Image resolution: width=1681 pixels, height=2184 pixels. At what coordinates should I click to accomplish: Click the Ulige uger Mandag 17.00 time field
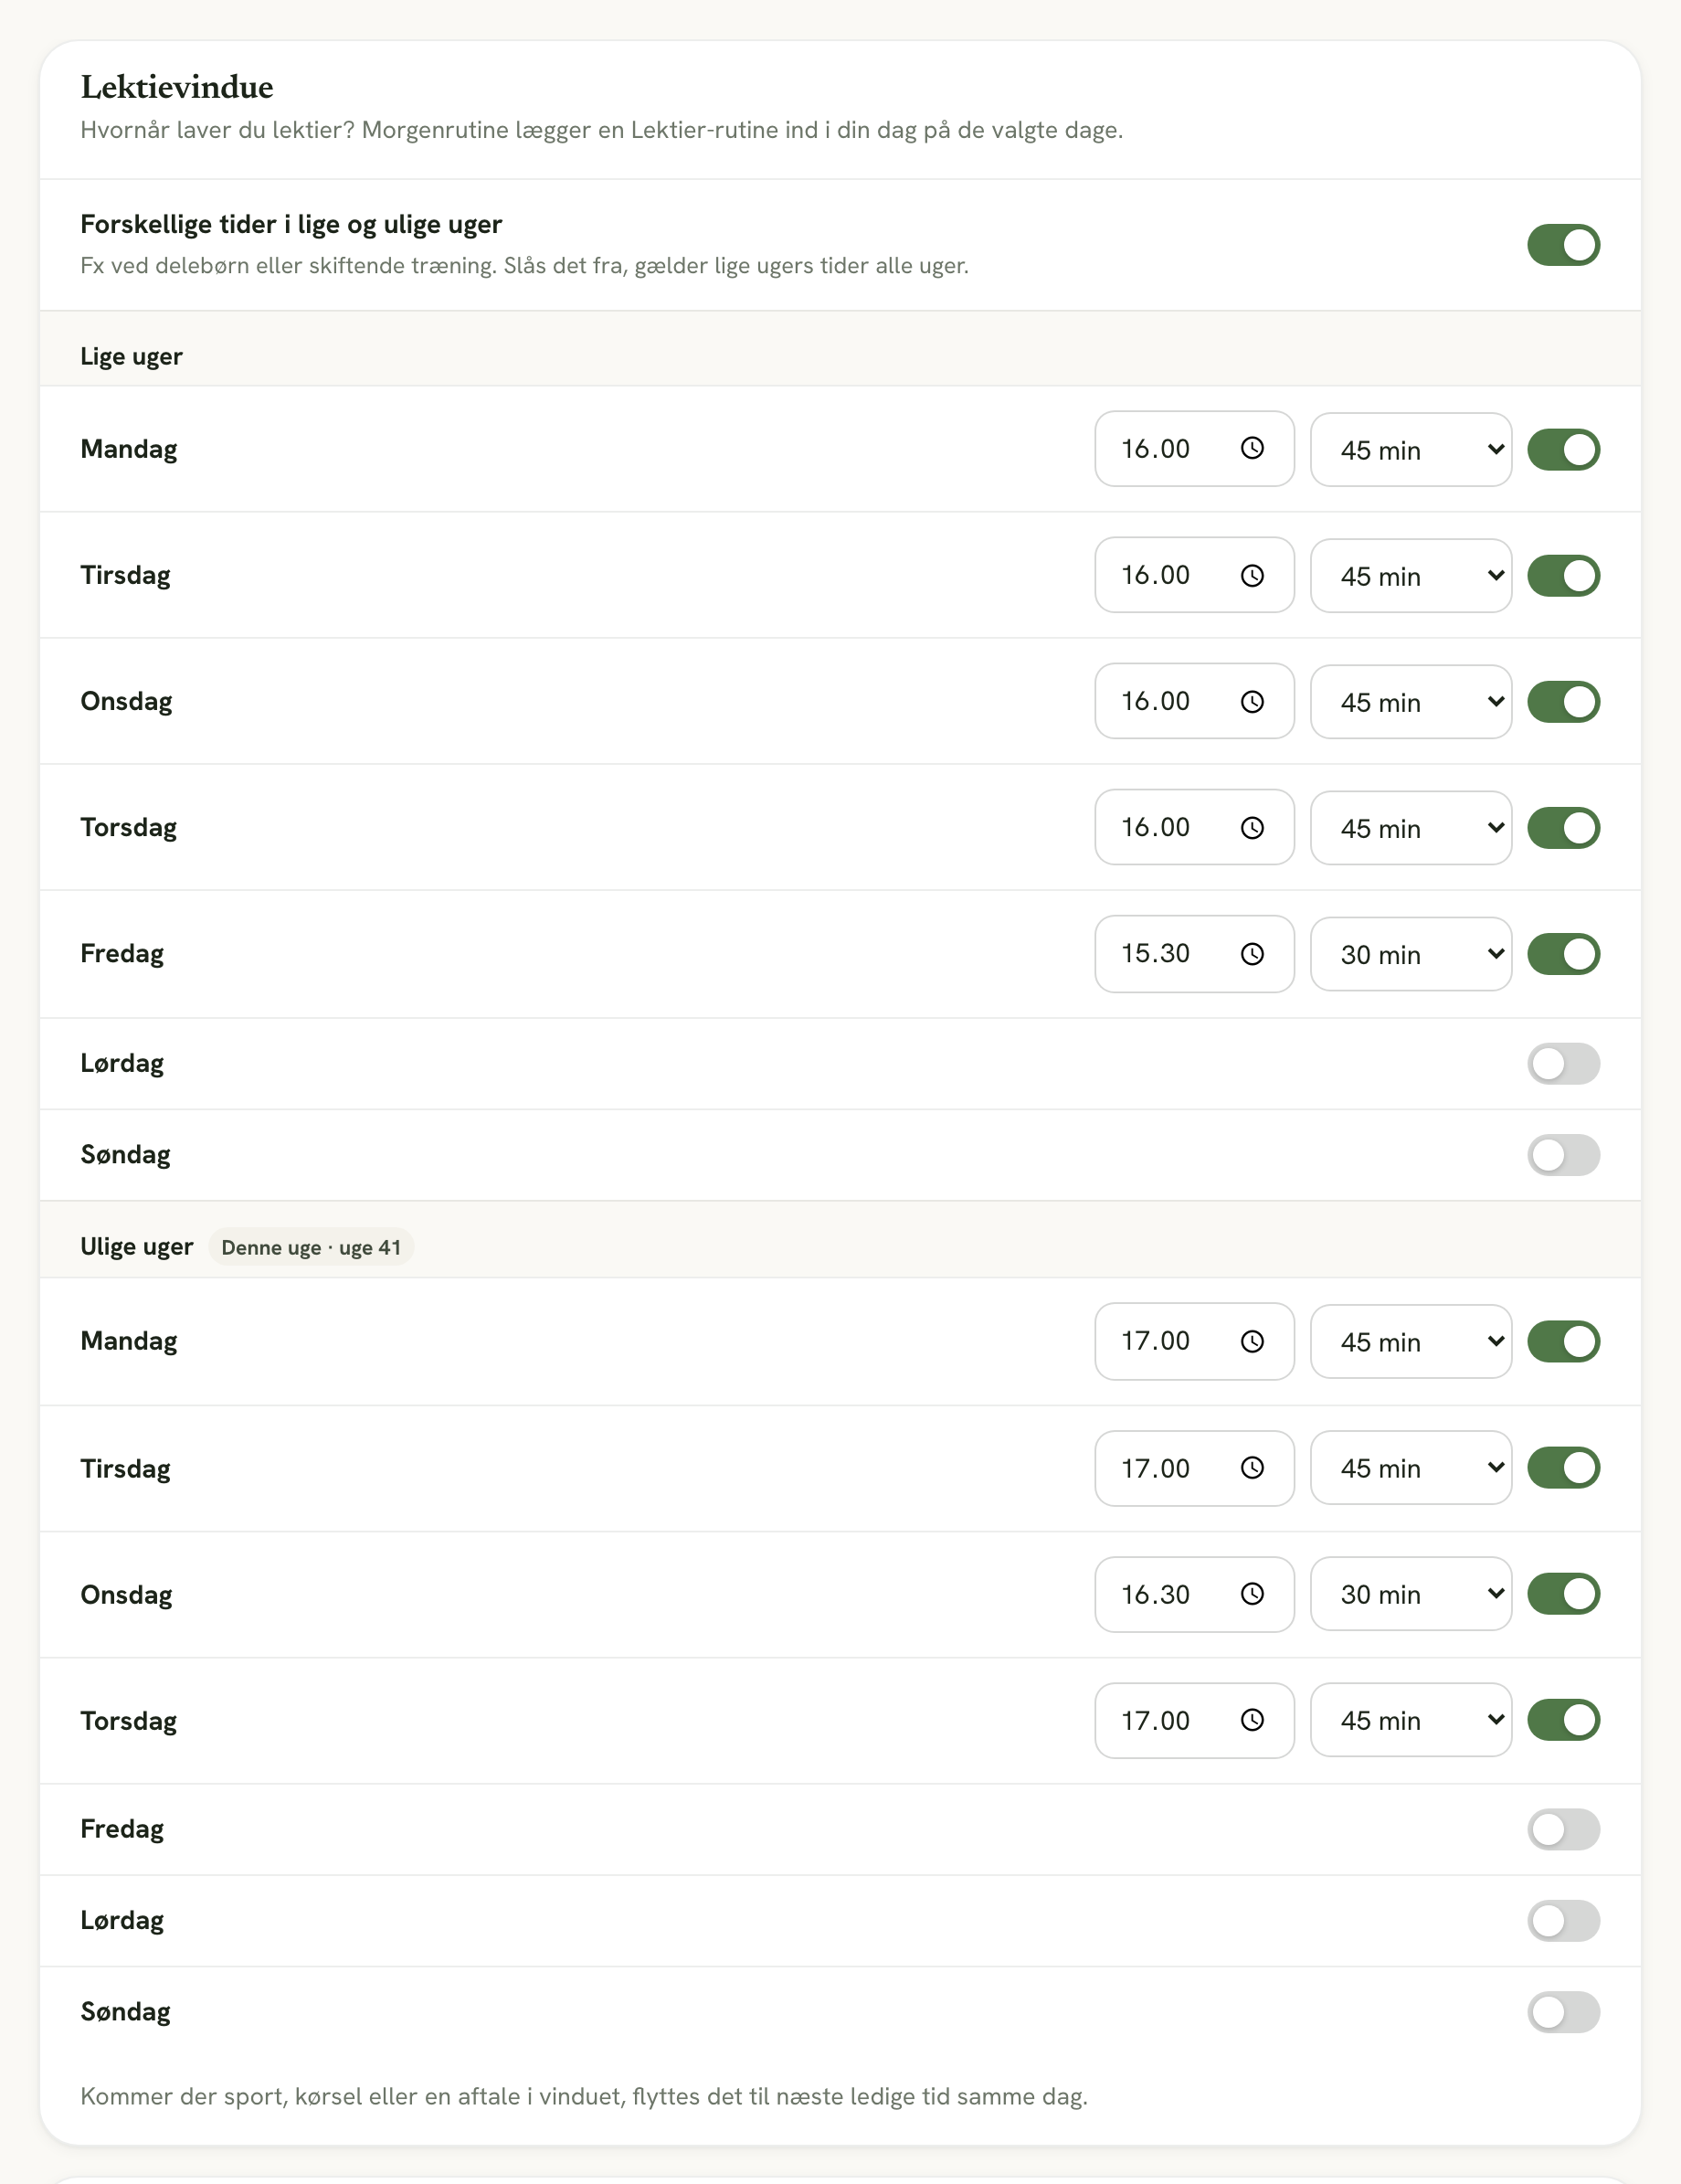(1194, 1341)
